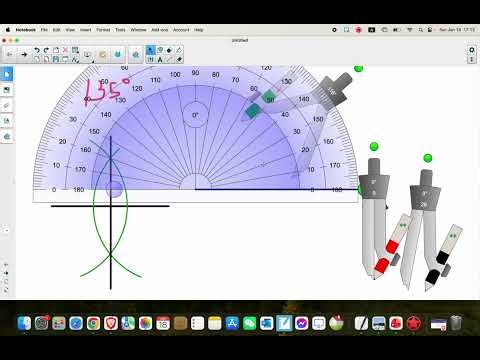Click the Undo icon
The width and height of the screenshot is (480, 360).
tap(37, 50)
